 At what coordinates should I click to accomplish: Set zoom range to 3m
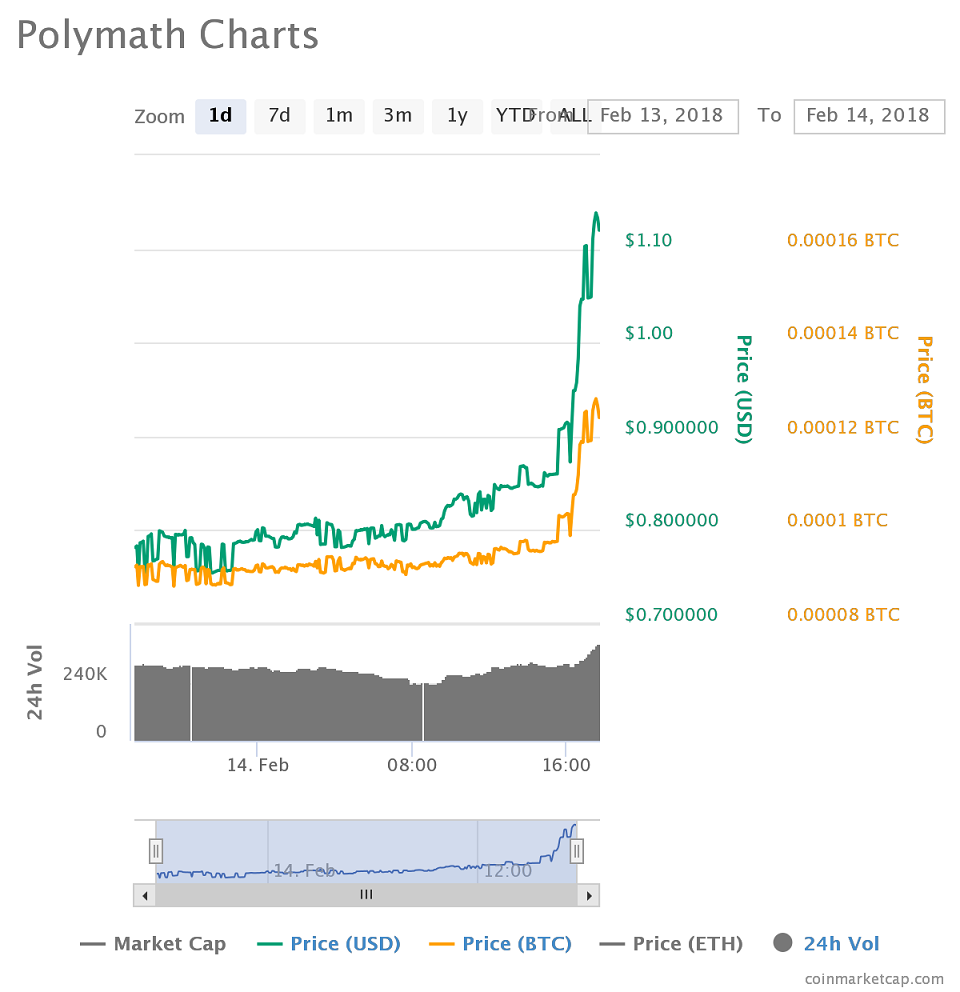coord(398,116)
